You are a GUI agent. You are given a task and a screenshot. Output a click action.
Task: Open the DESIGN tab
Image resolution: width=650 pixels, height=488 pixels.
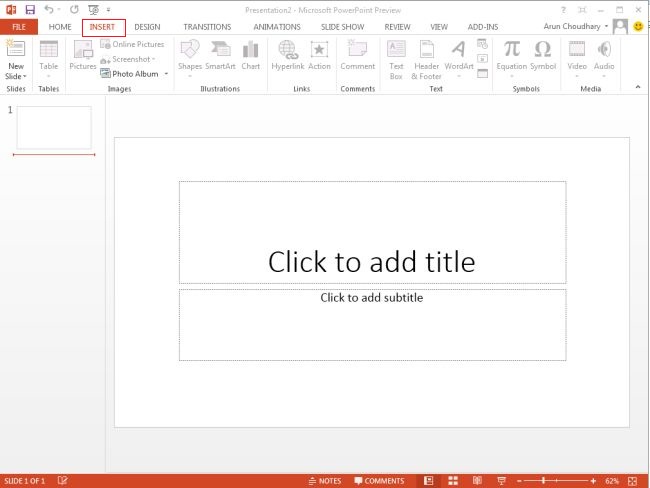[147, 27]
